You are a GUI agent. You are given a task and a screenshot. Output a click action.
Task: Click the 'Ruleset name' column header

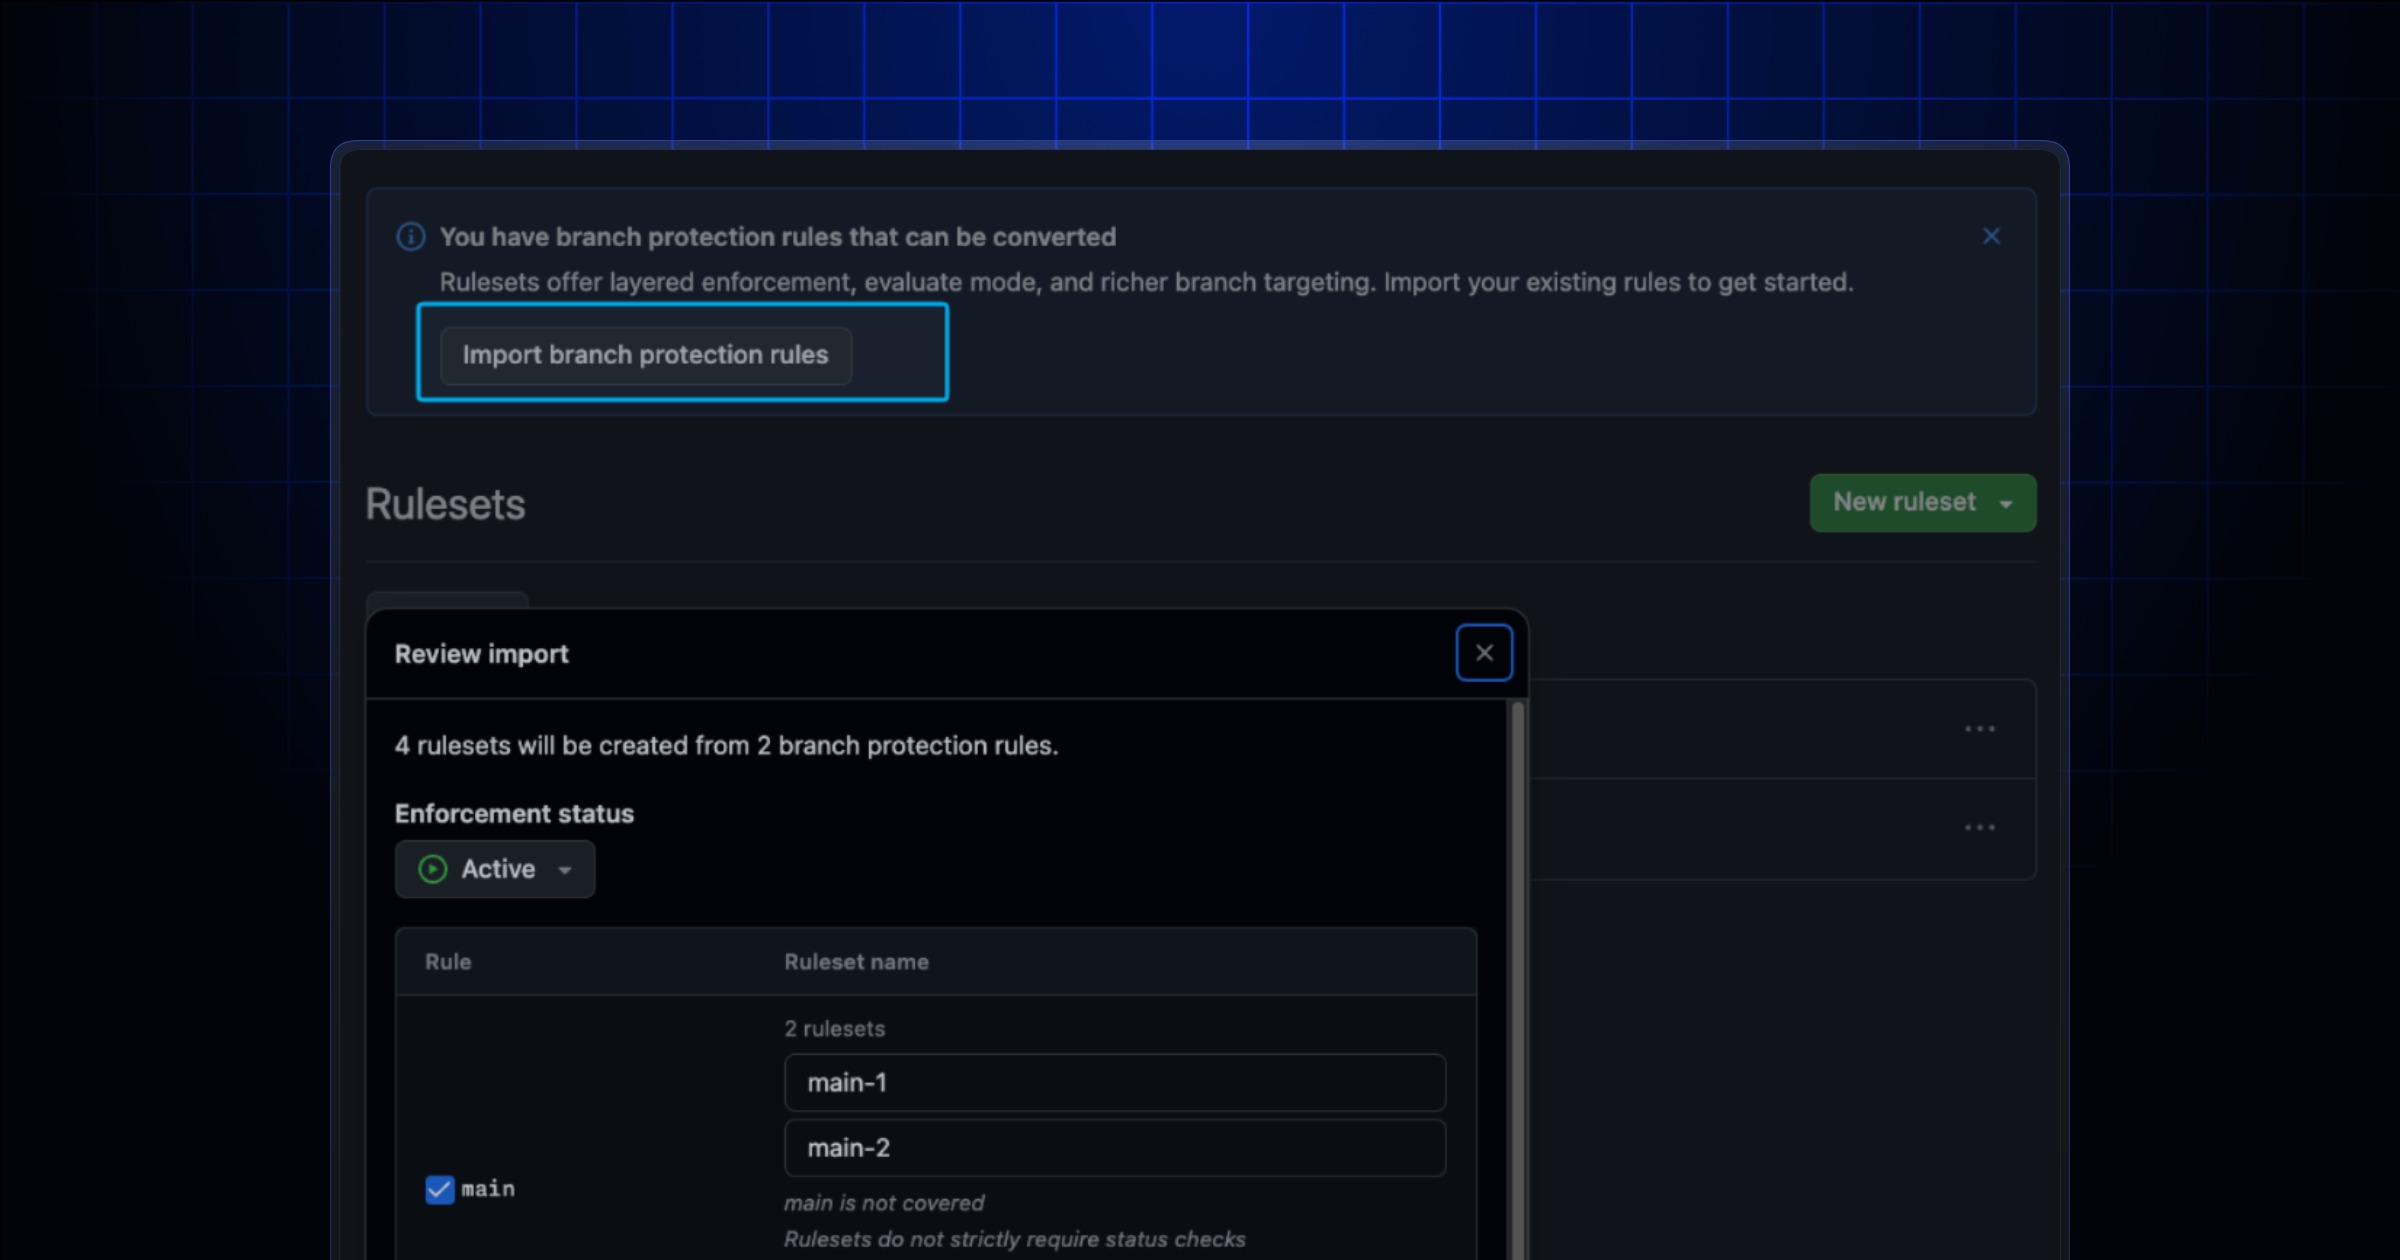(x=856, y=962)
